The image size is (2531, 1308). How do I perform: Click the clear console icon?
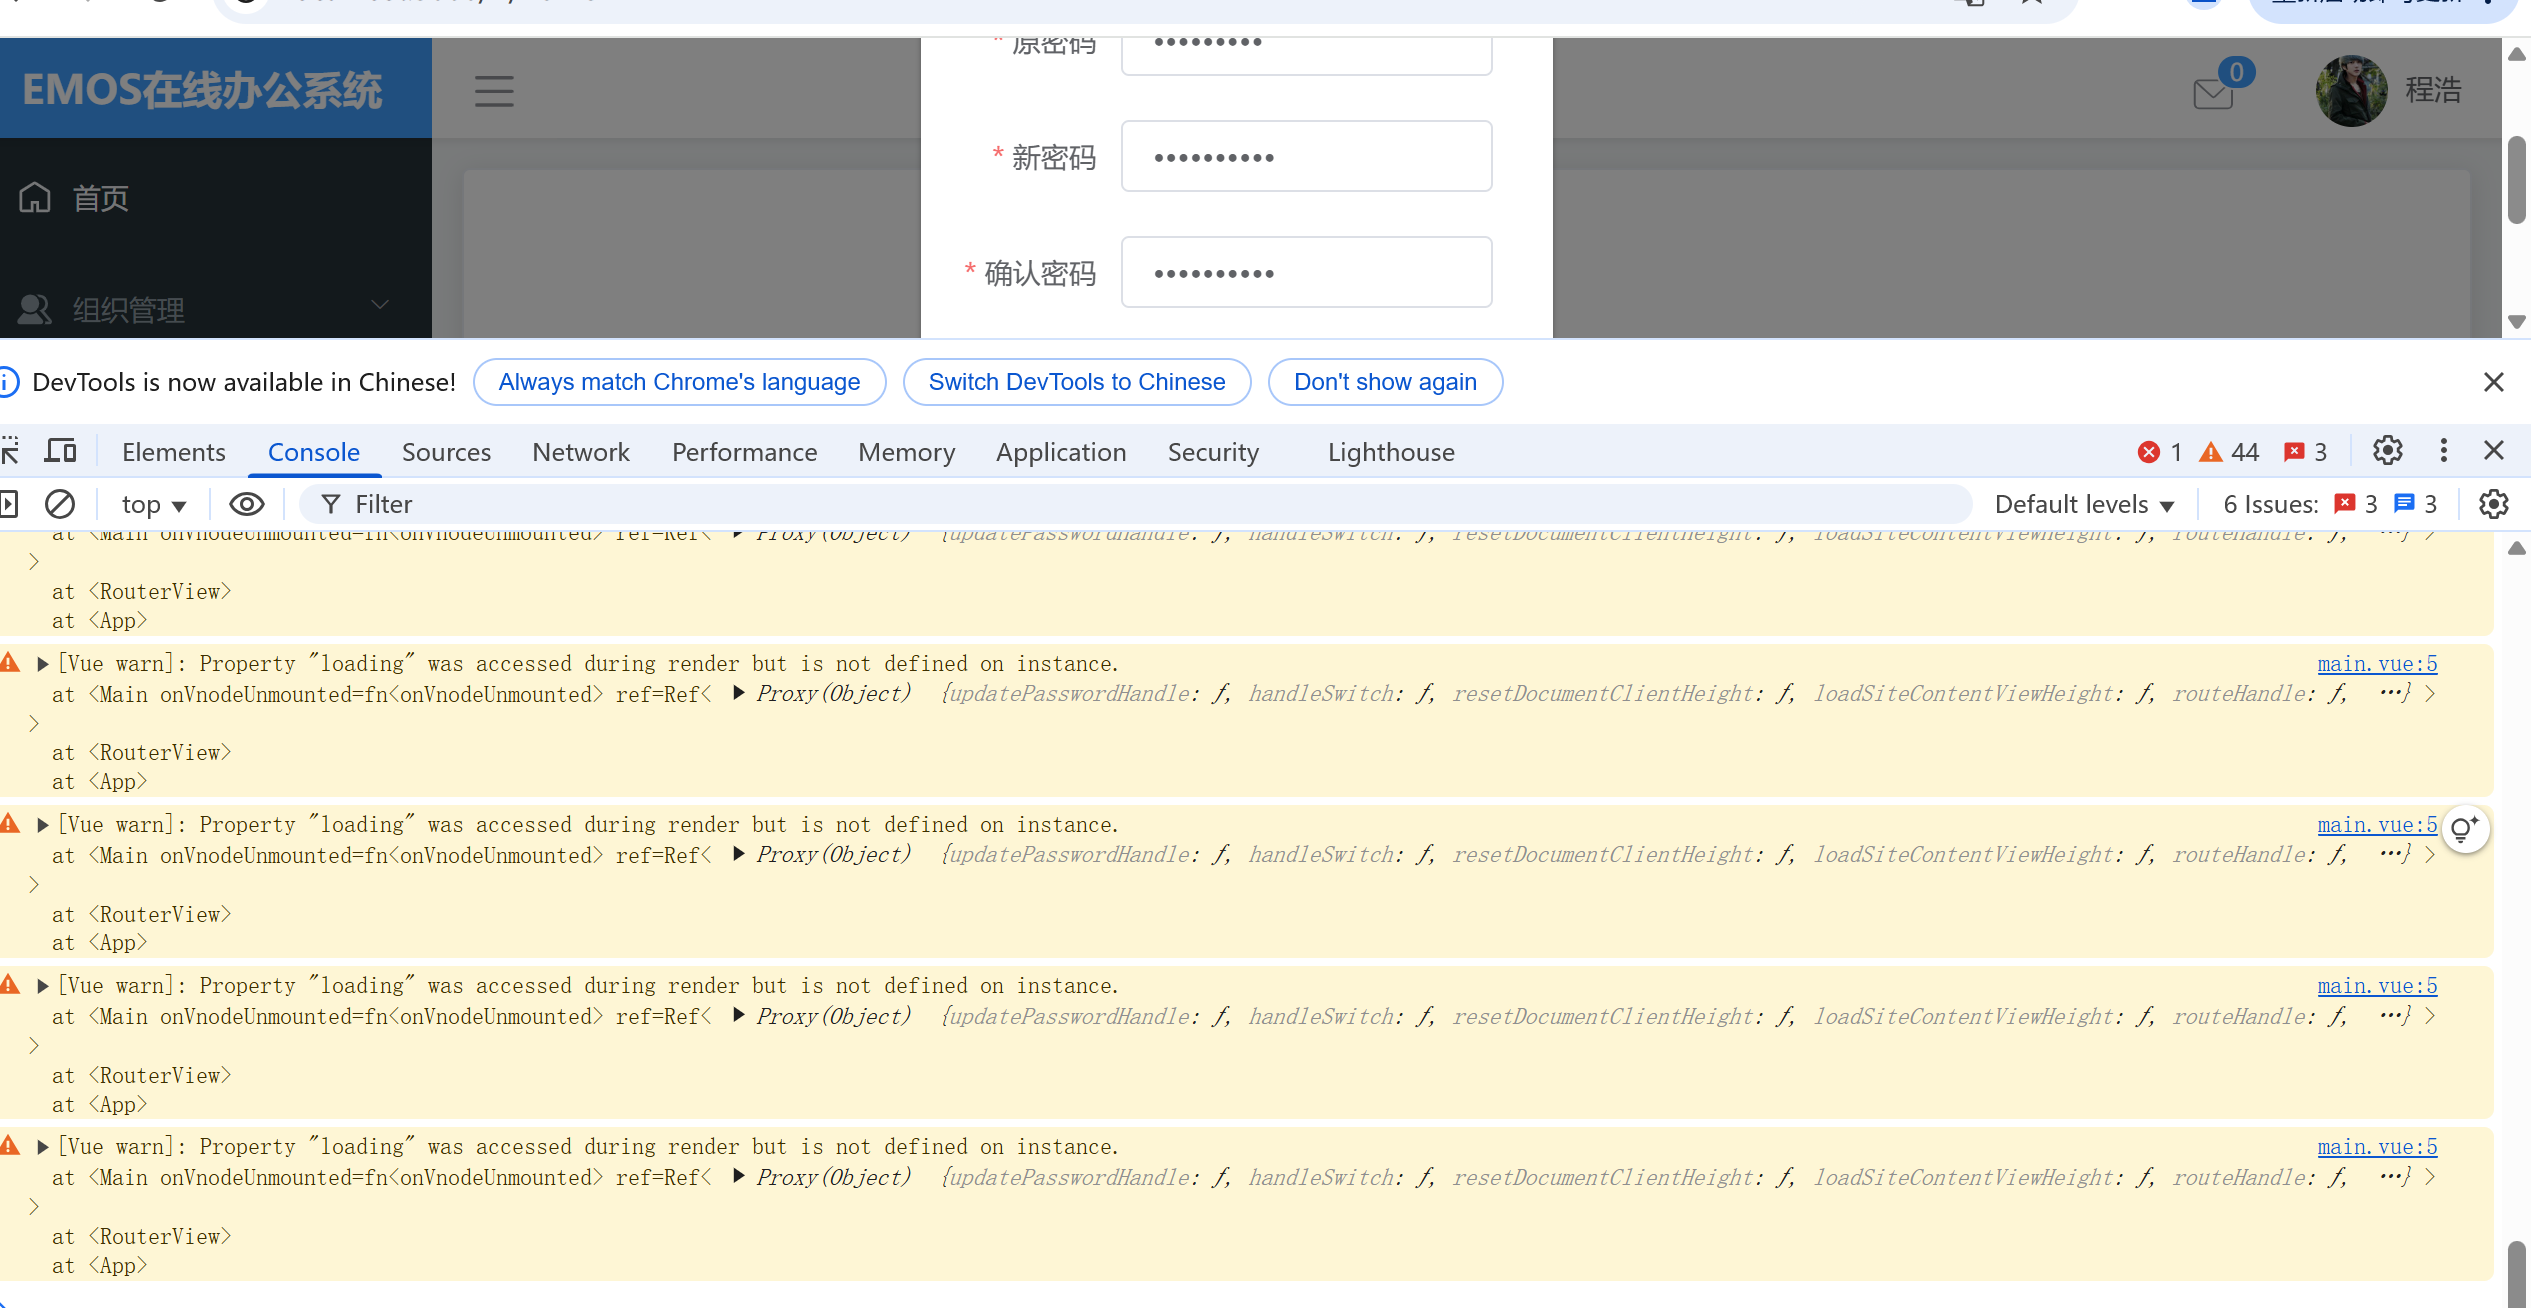(x=60, y=504)
